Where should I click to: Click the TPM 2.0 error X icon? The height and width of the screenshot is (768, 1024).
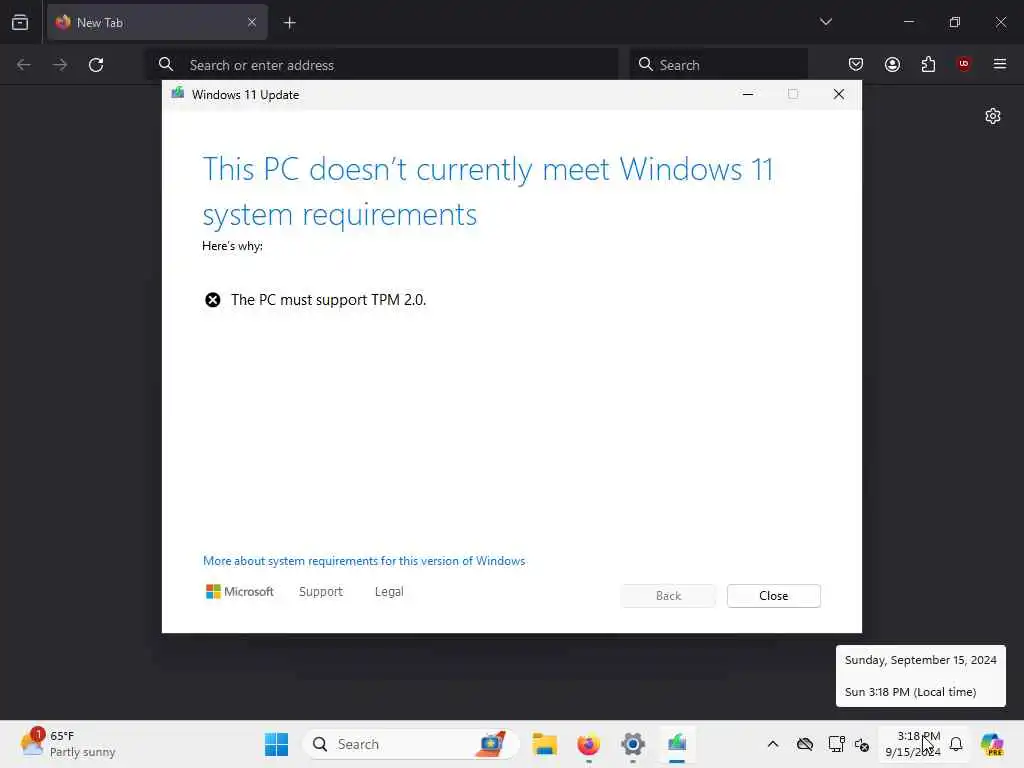point(212,300)
